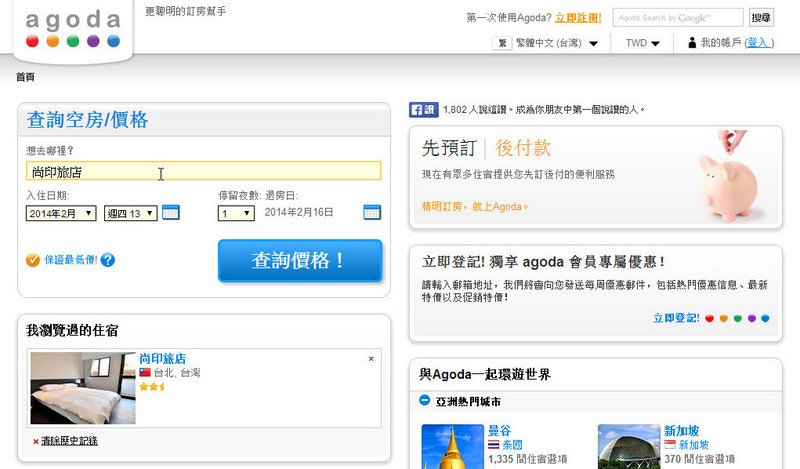Click 370 間住宿選項 text
The image size is (800, 469).
click(699, 459)
